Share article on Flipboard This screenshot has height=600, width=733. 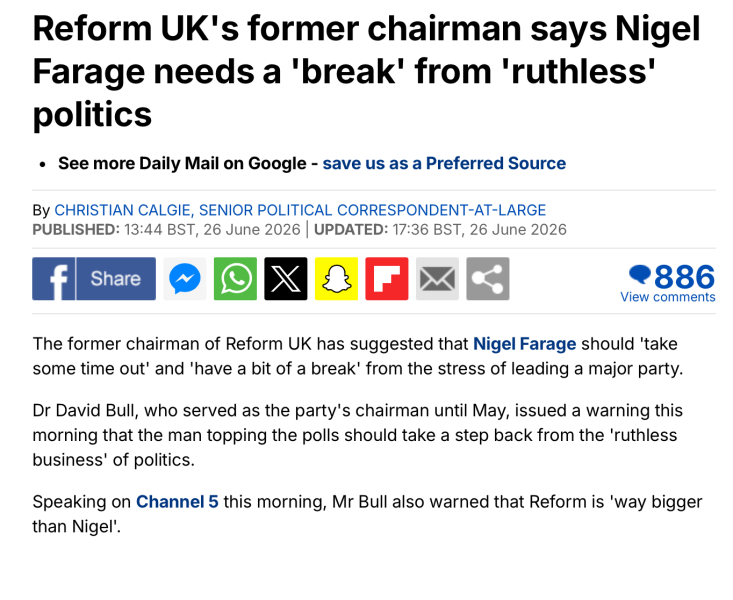point(387,279)
